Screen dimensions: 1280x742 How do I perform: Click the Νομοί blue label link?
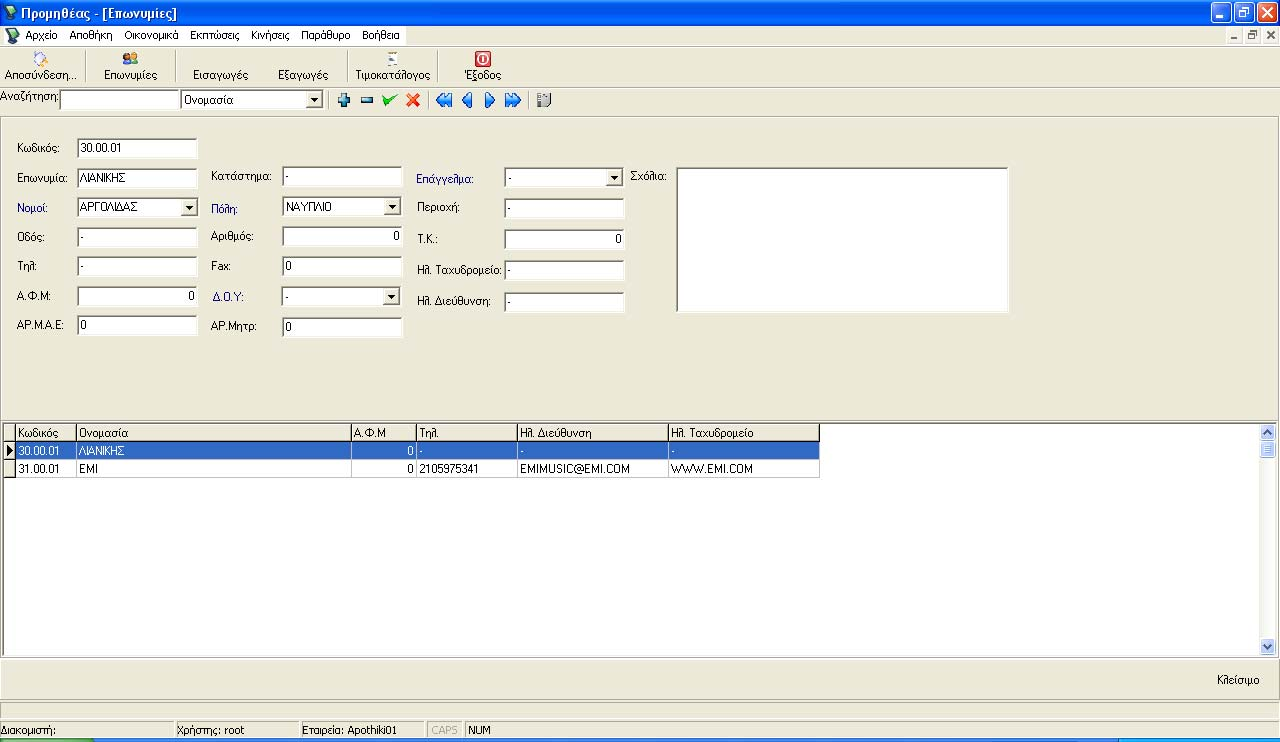pyautogui.click(x=32, y=209)
